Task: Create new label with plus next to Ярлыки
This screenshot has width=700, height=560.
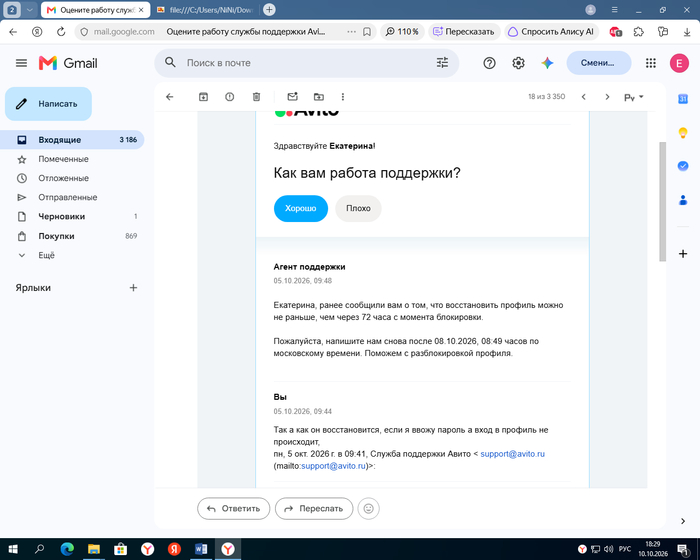Action: 133,288
